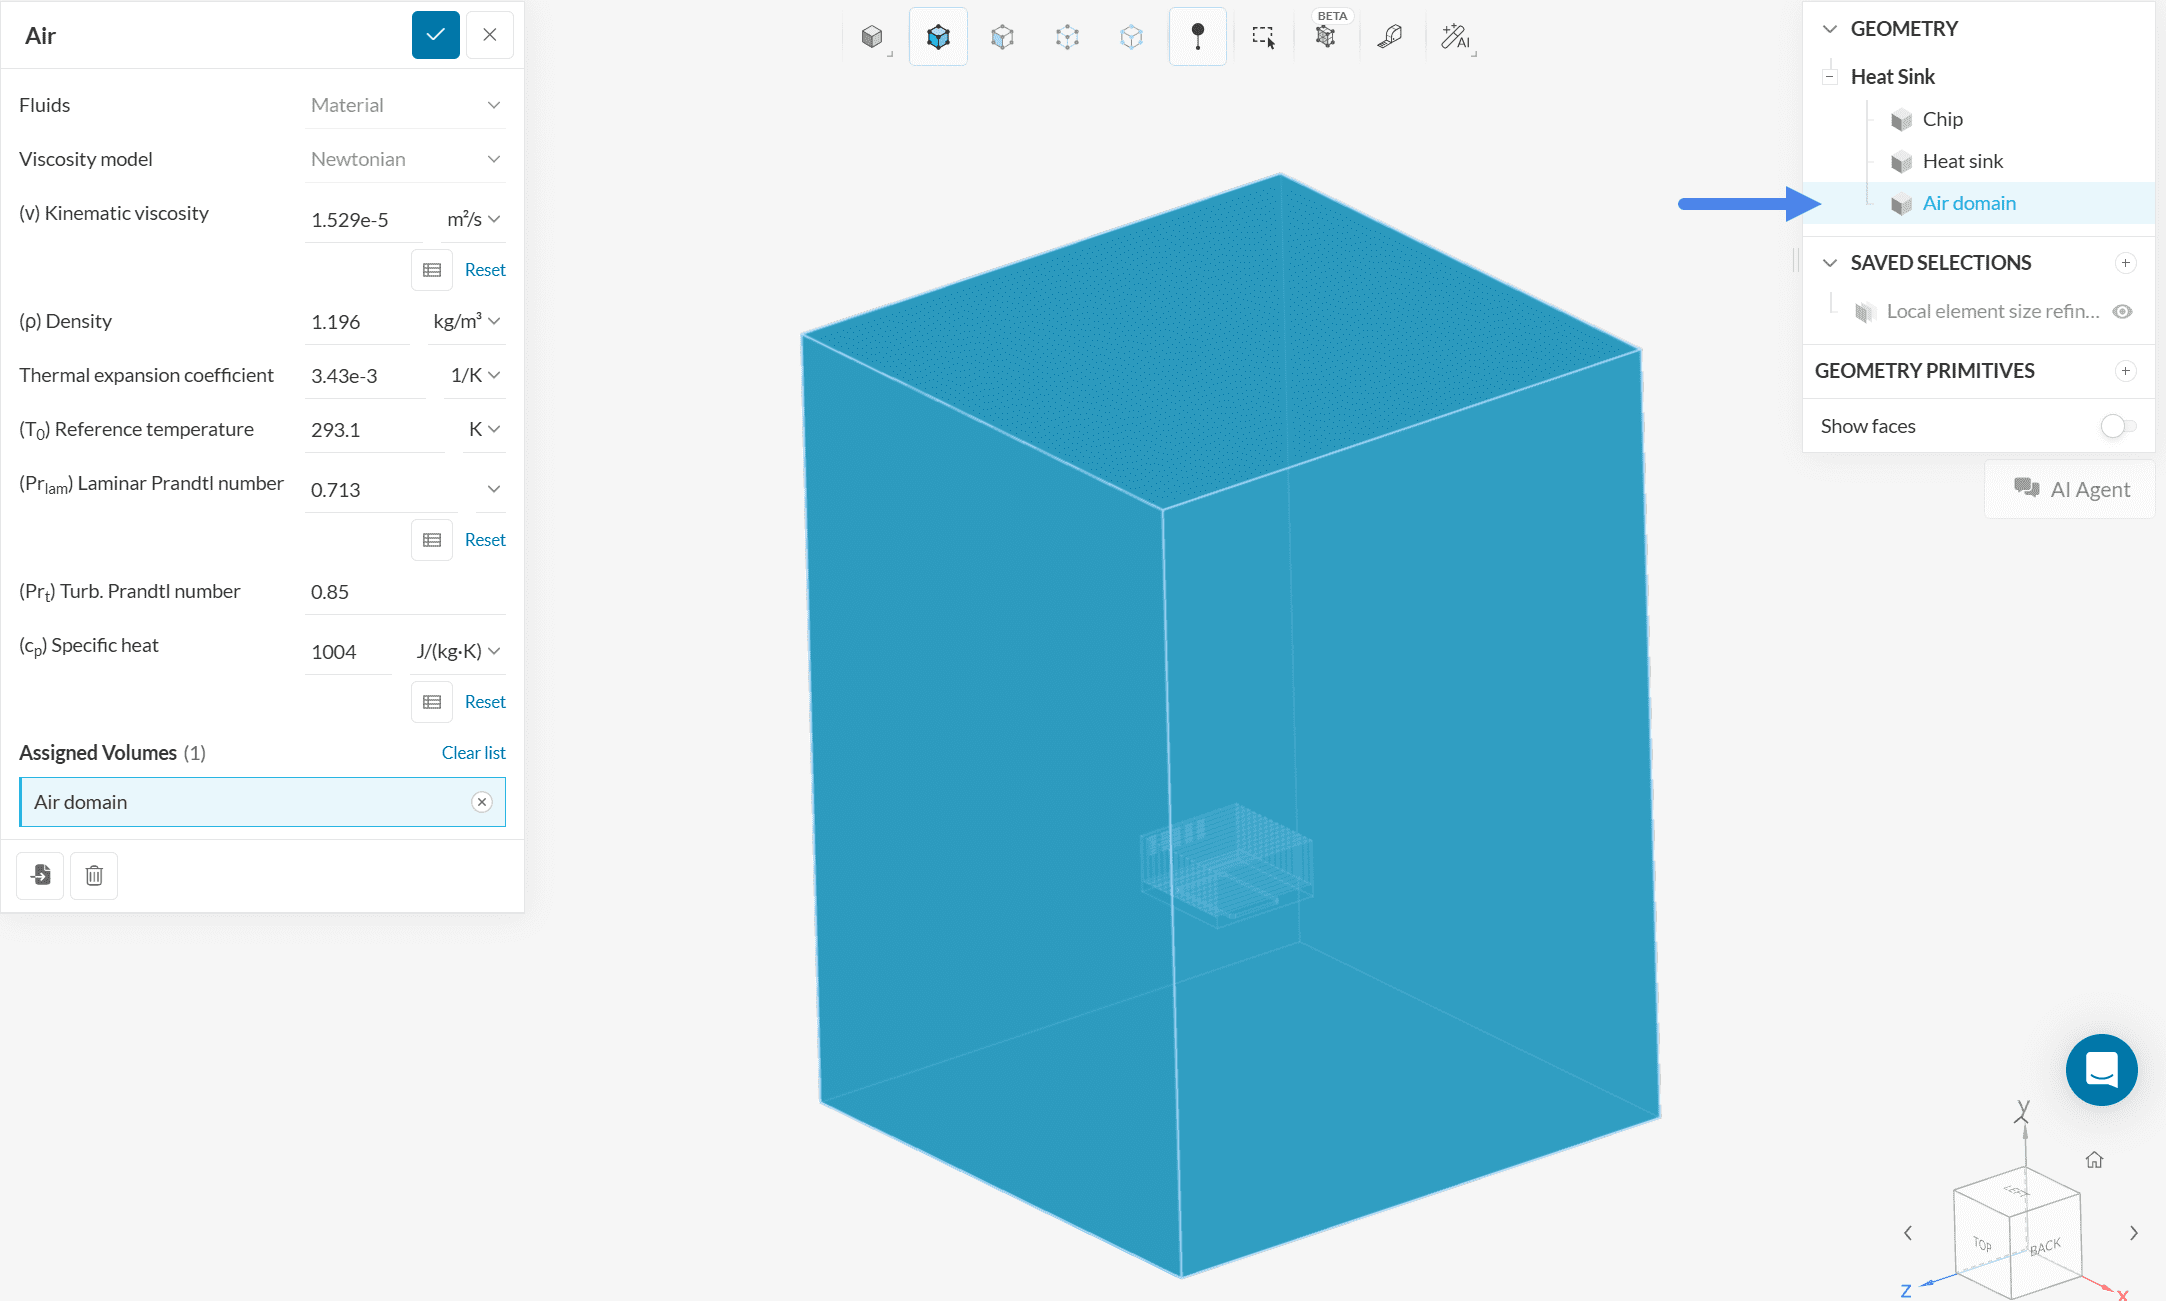
Task: Open the measure tape tool
Action: pos(1390,37)
